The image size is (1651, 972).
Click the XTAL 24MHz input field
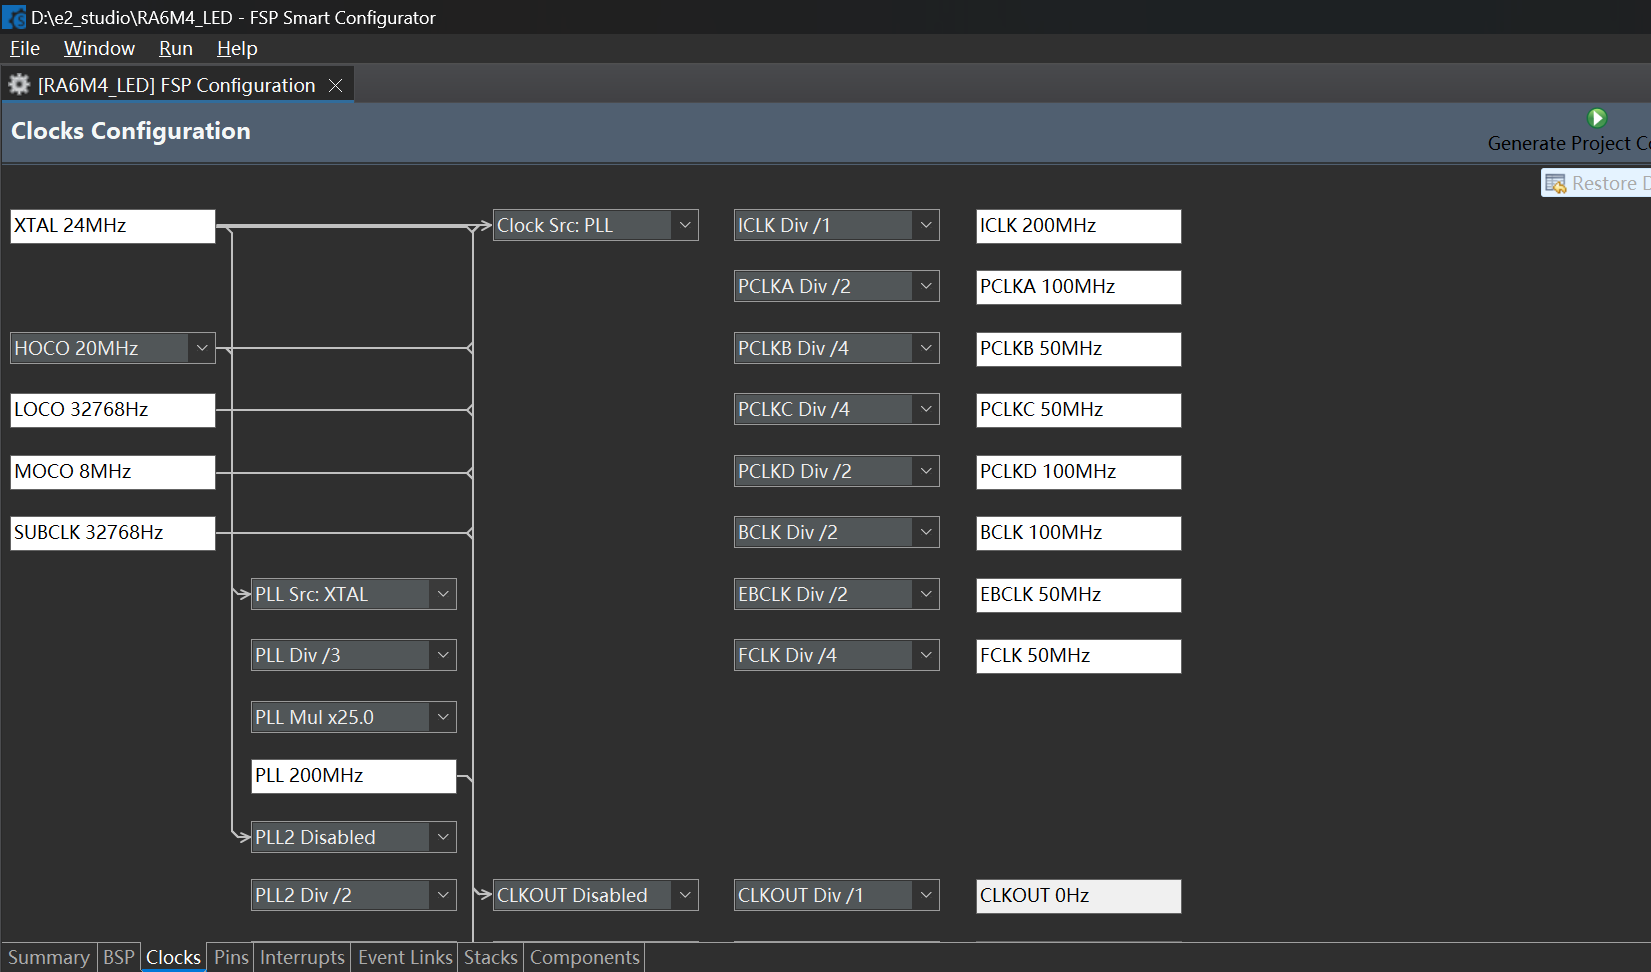pos(113,226)
